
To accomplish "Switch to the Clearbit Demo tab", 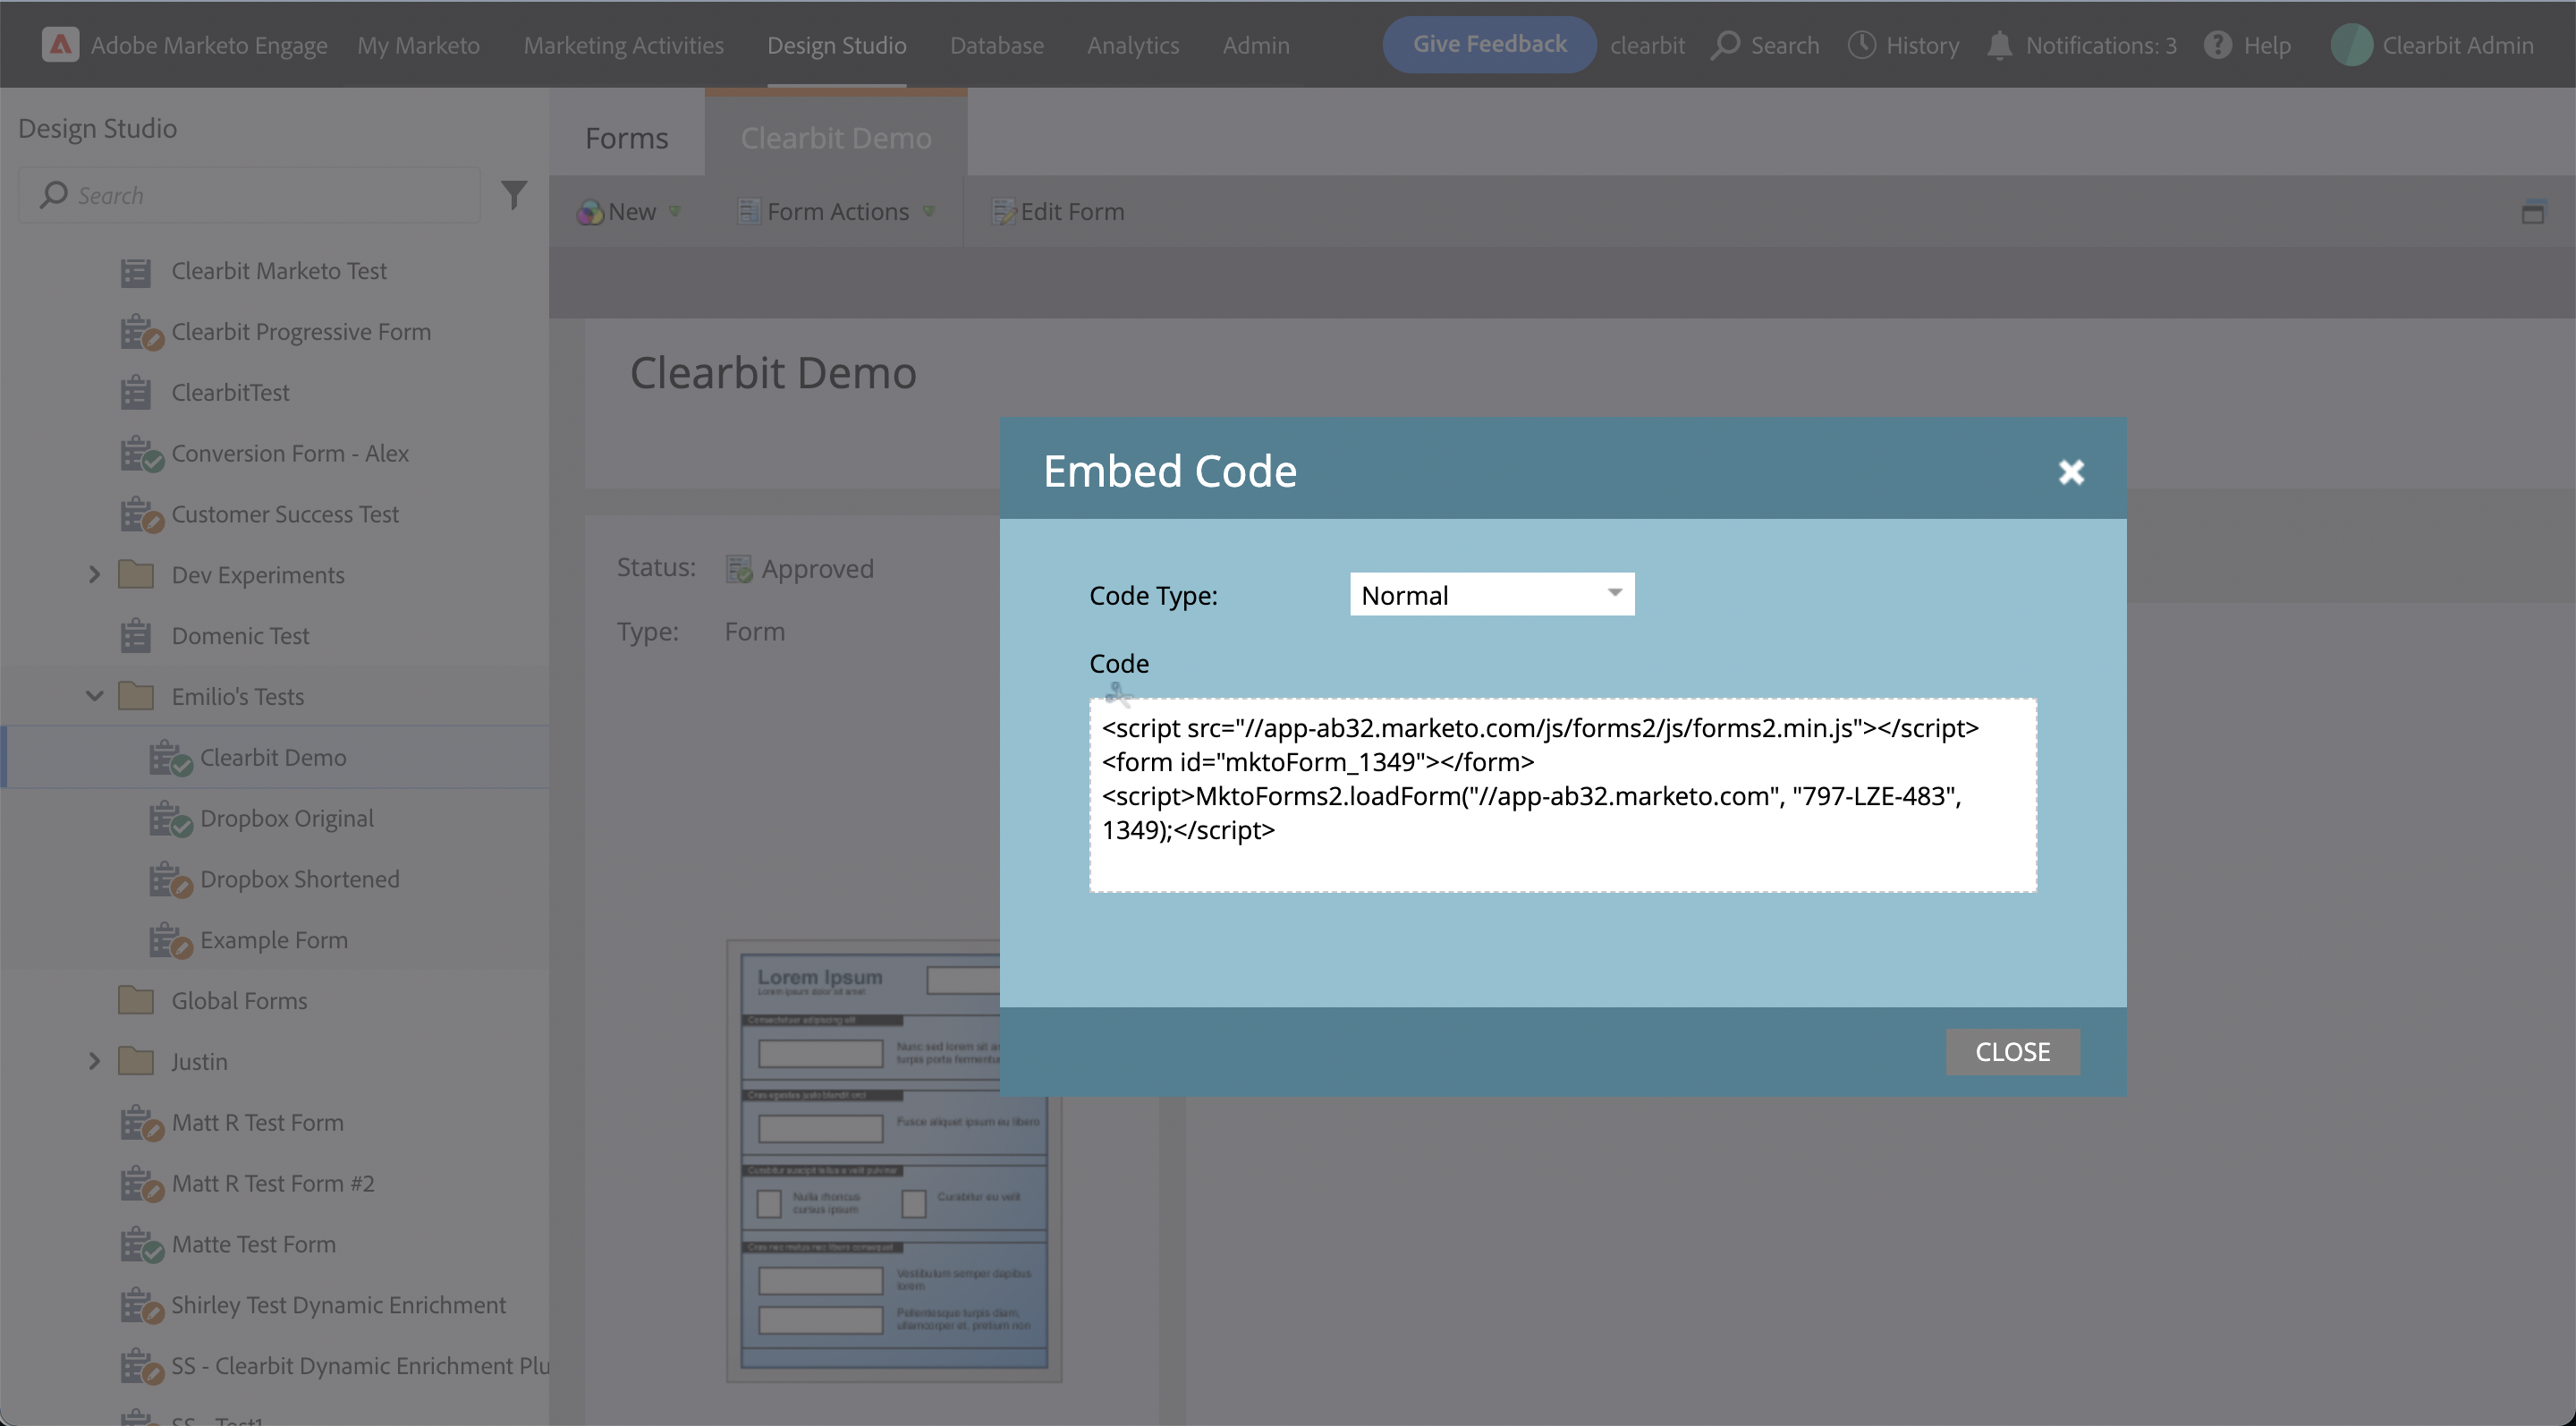I will point(836,137).
